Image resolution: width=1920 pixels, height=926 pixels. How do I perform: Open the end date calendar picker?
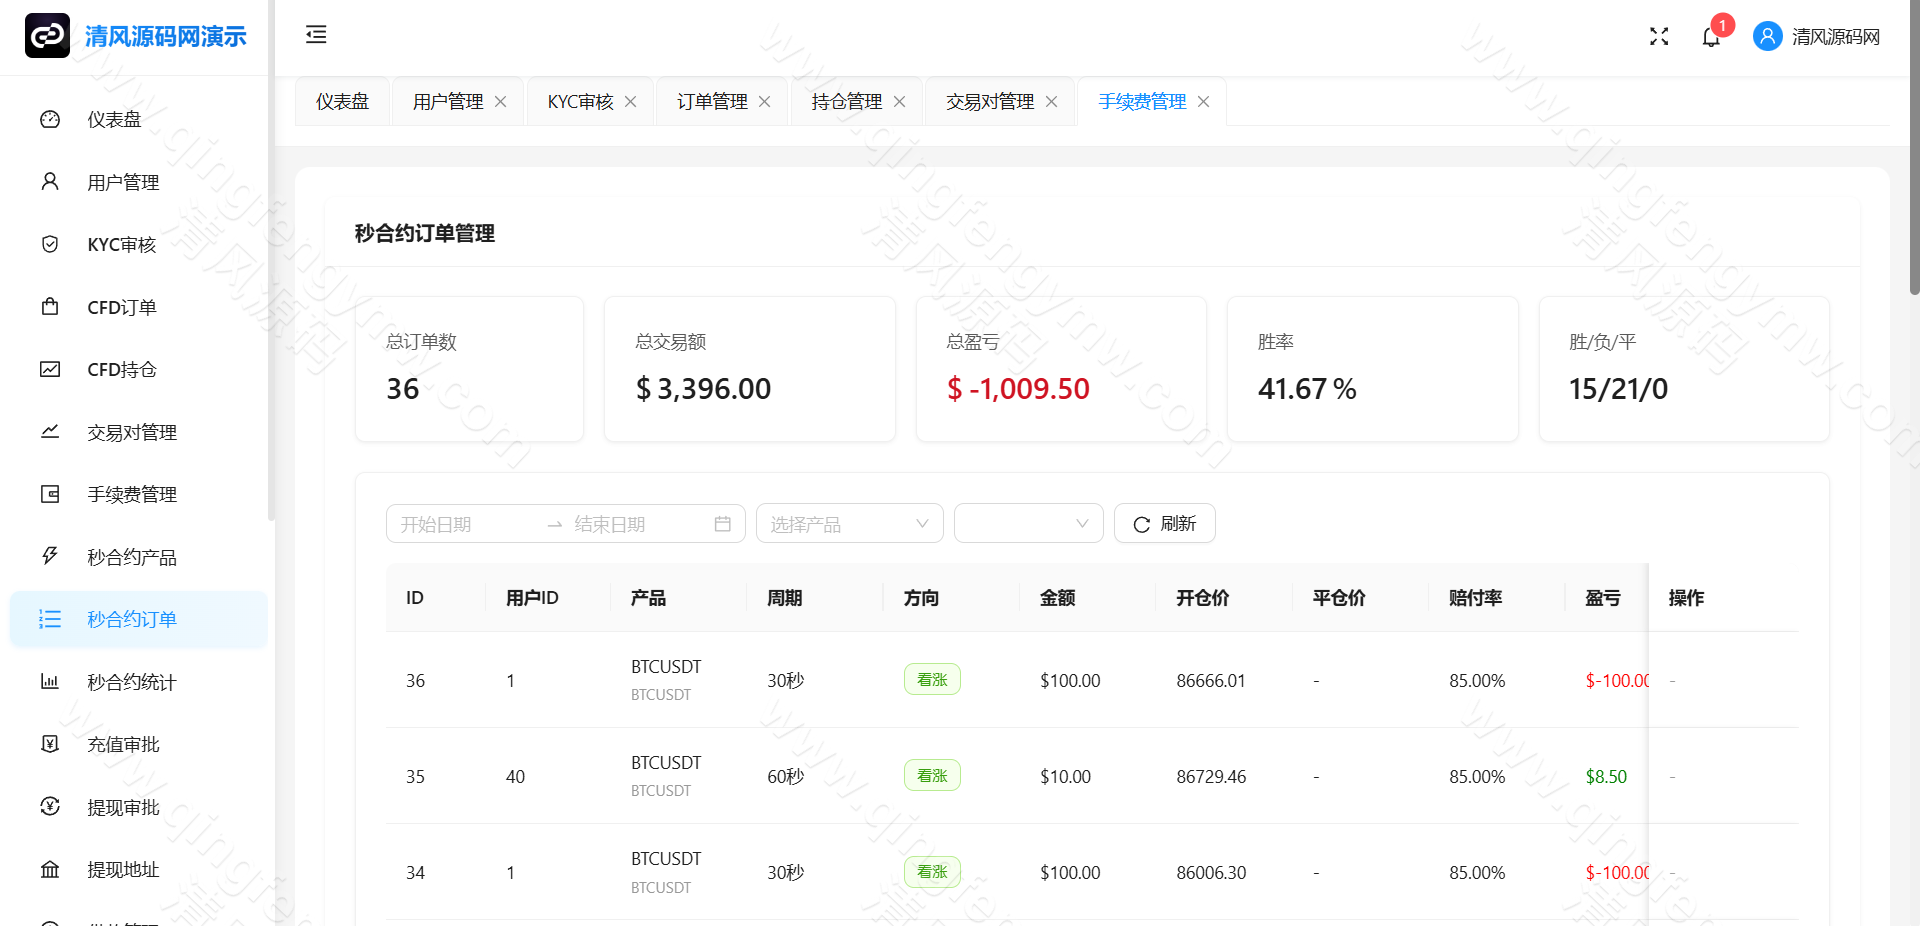pyautogui.click(x=723, y=523)
